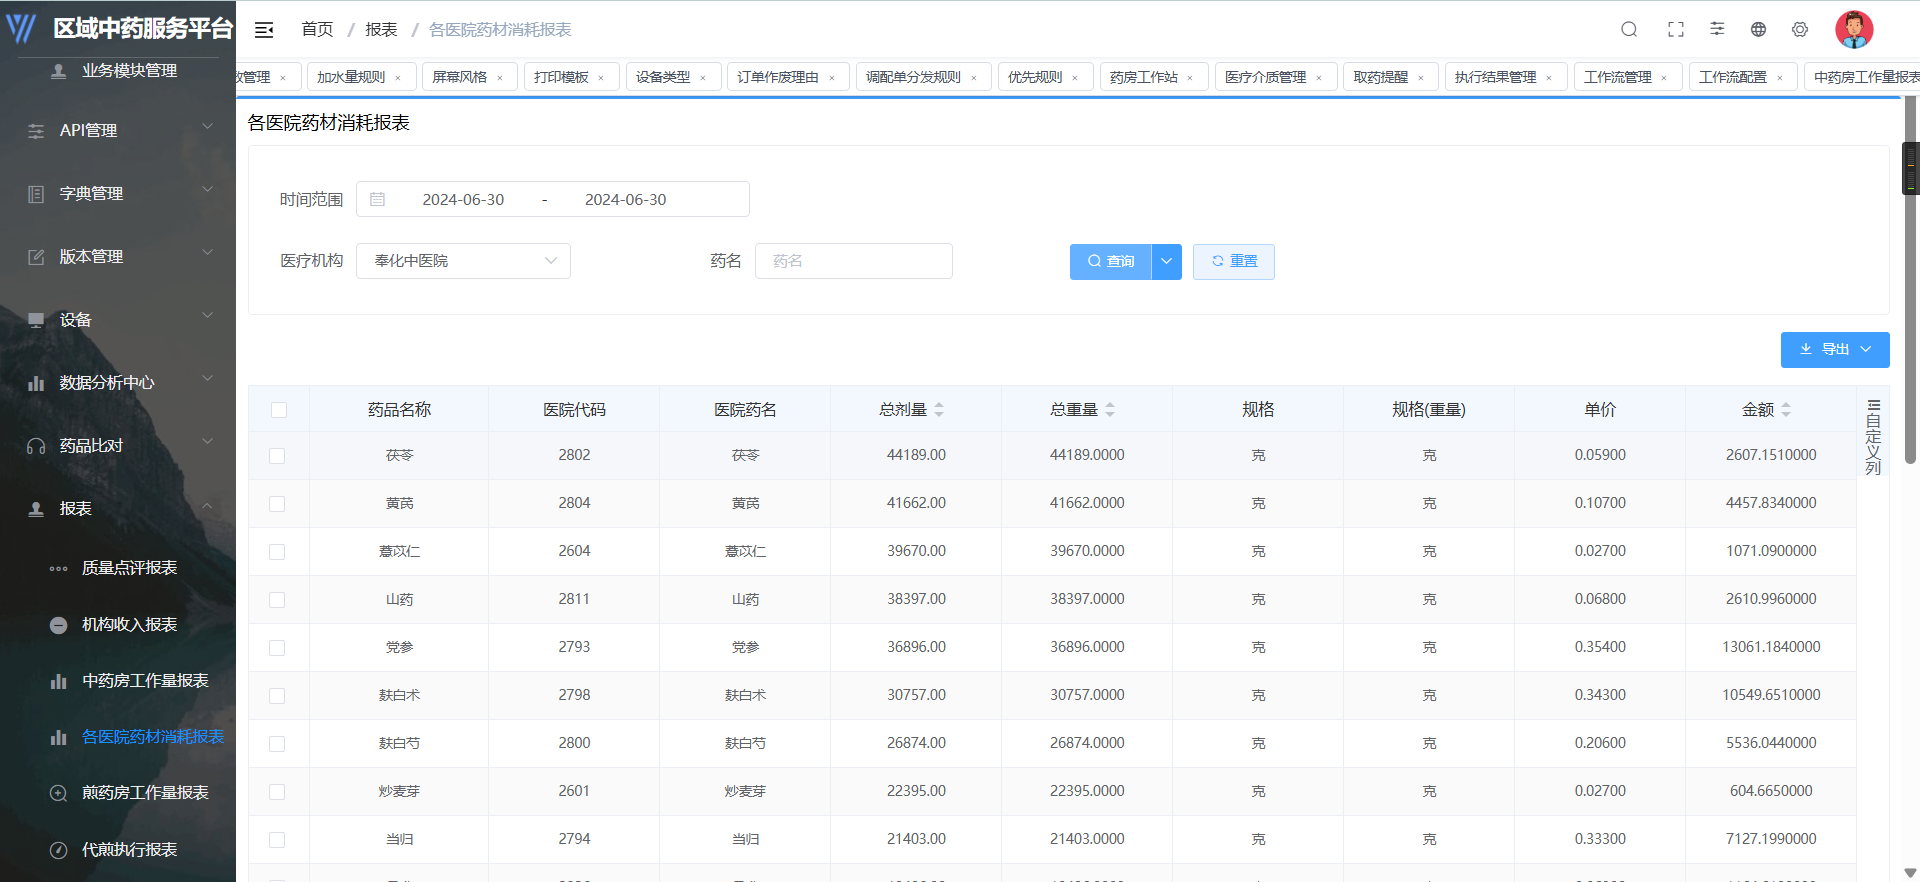Click the platform logo icon
This screenshot has height=882, width=1920.
point(21,28)
